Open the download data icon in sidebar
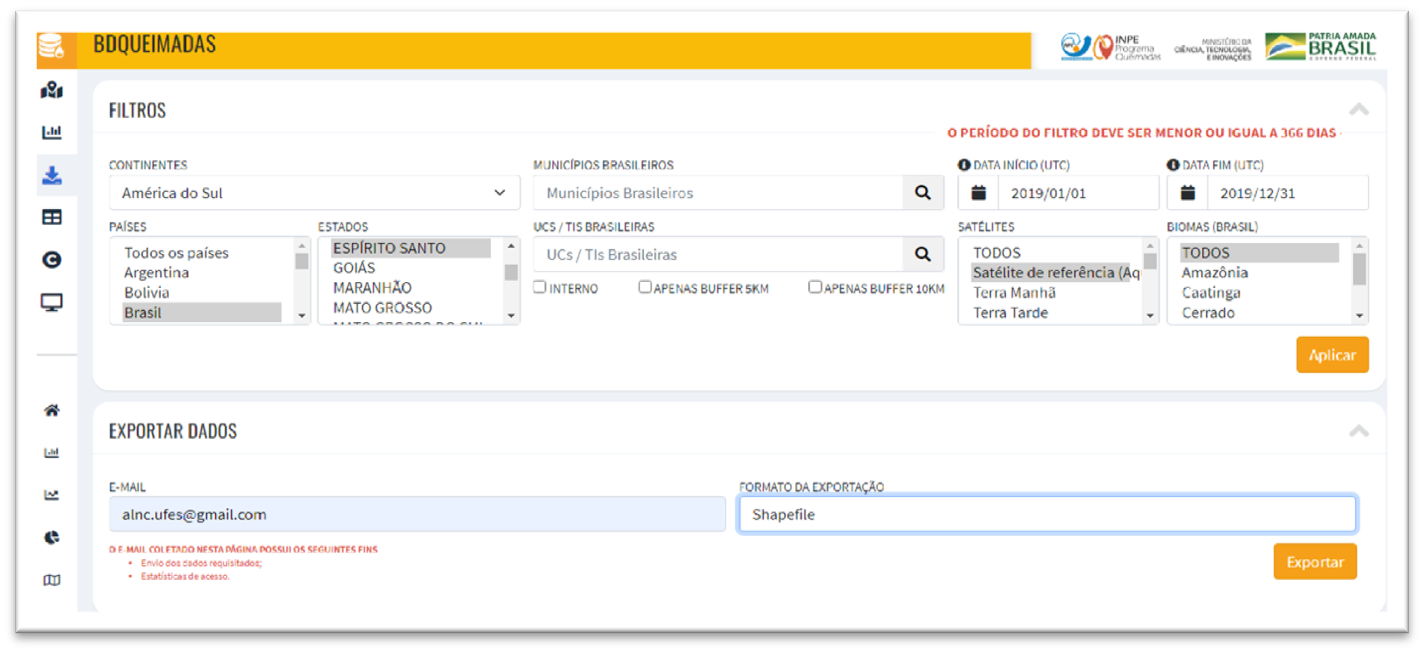 [x=52, y=176]
